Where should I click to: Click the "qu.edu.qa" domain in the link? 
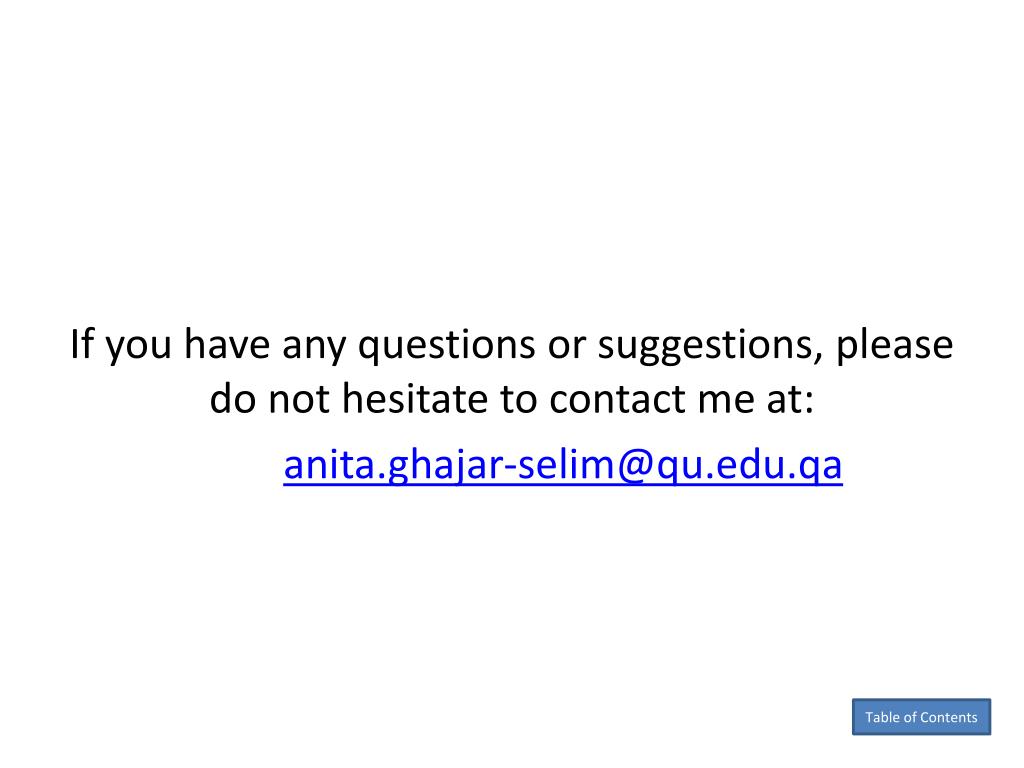tap(749, 466)
